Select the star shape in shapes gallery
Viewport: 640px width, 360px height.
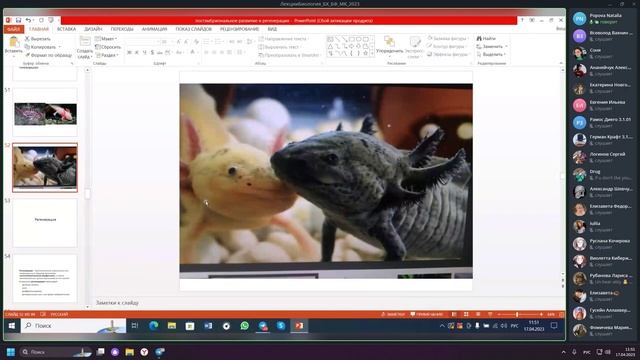(x=365, y=53)
